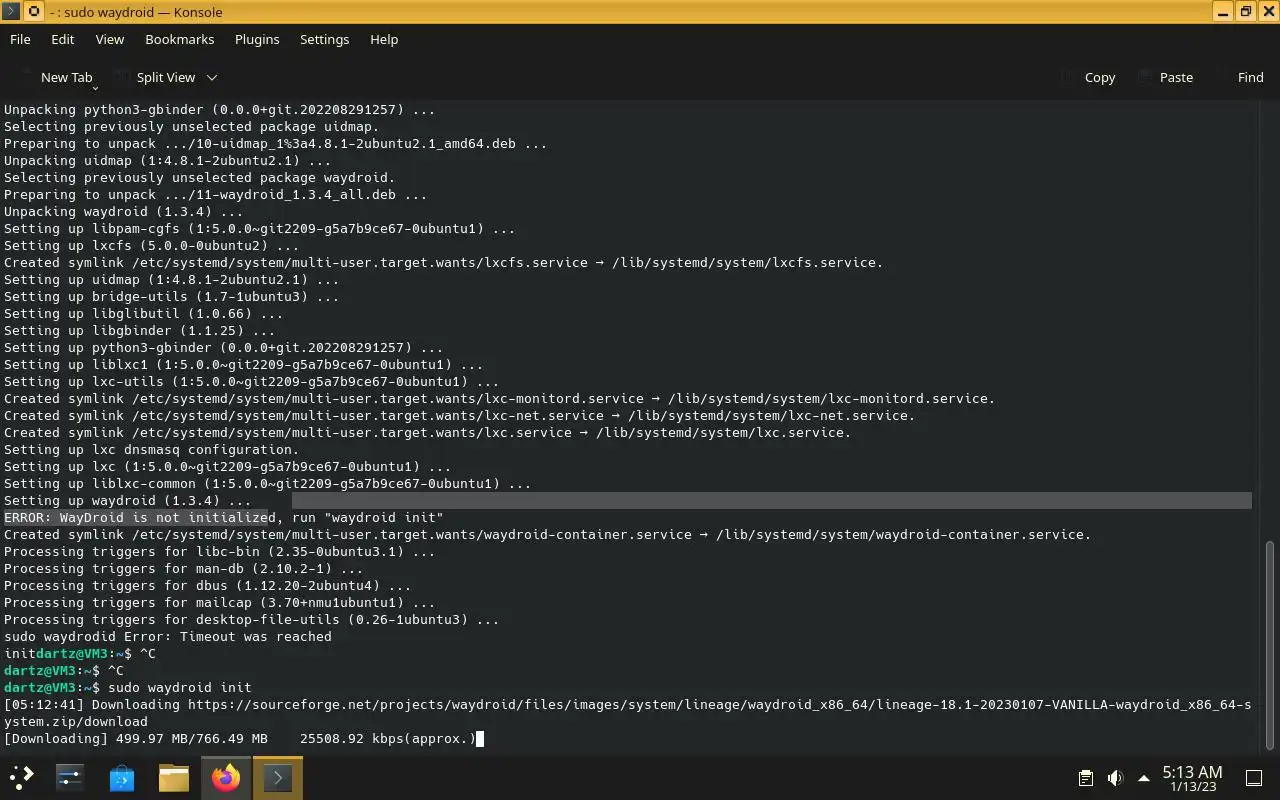
Task: Click the "Unpacking python3-gbinder" line
Action: tap(220, 109)
